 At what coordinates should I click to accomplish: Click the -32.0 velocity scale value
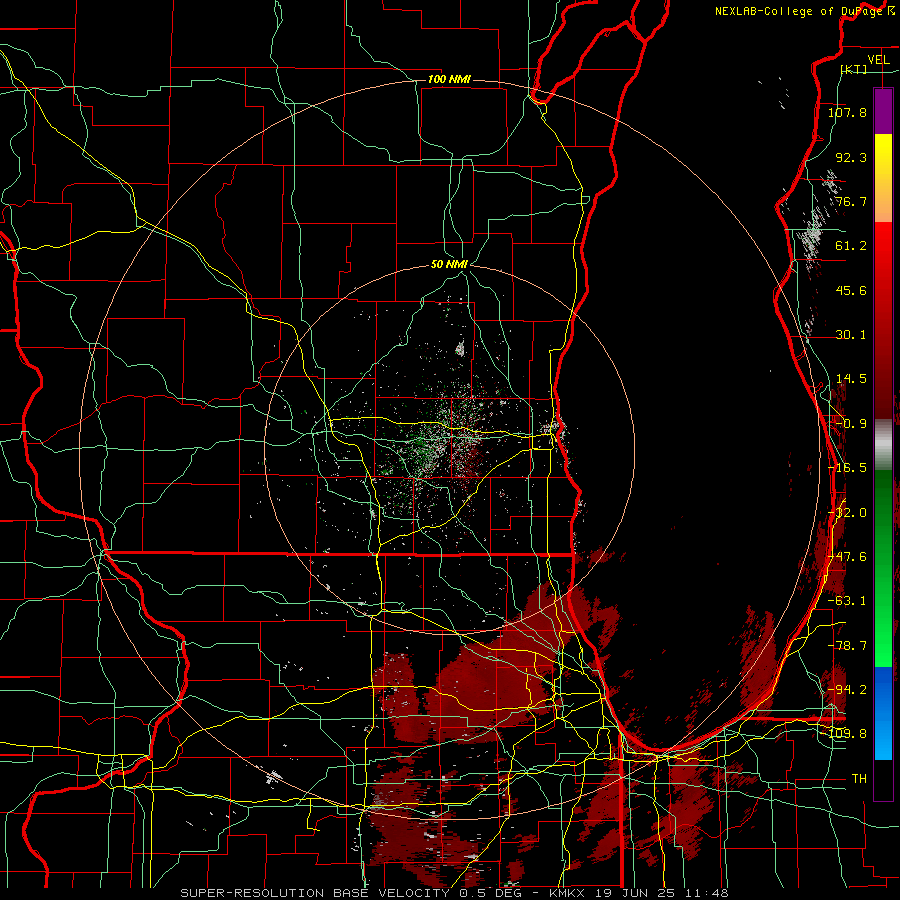point(847,513)
